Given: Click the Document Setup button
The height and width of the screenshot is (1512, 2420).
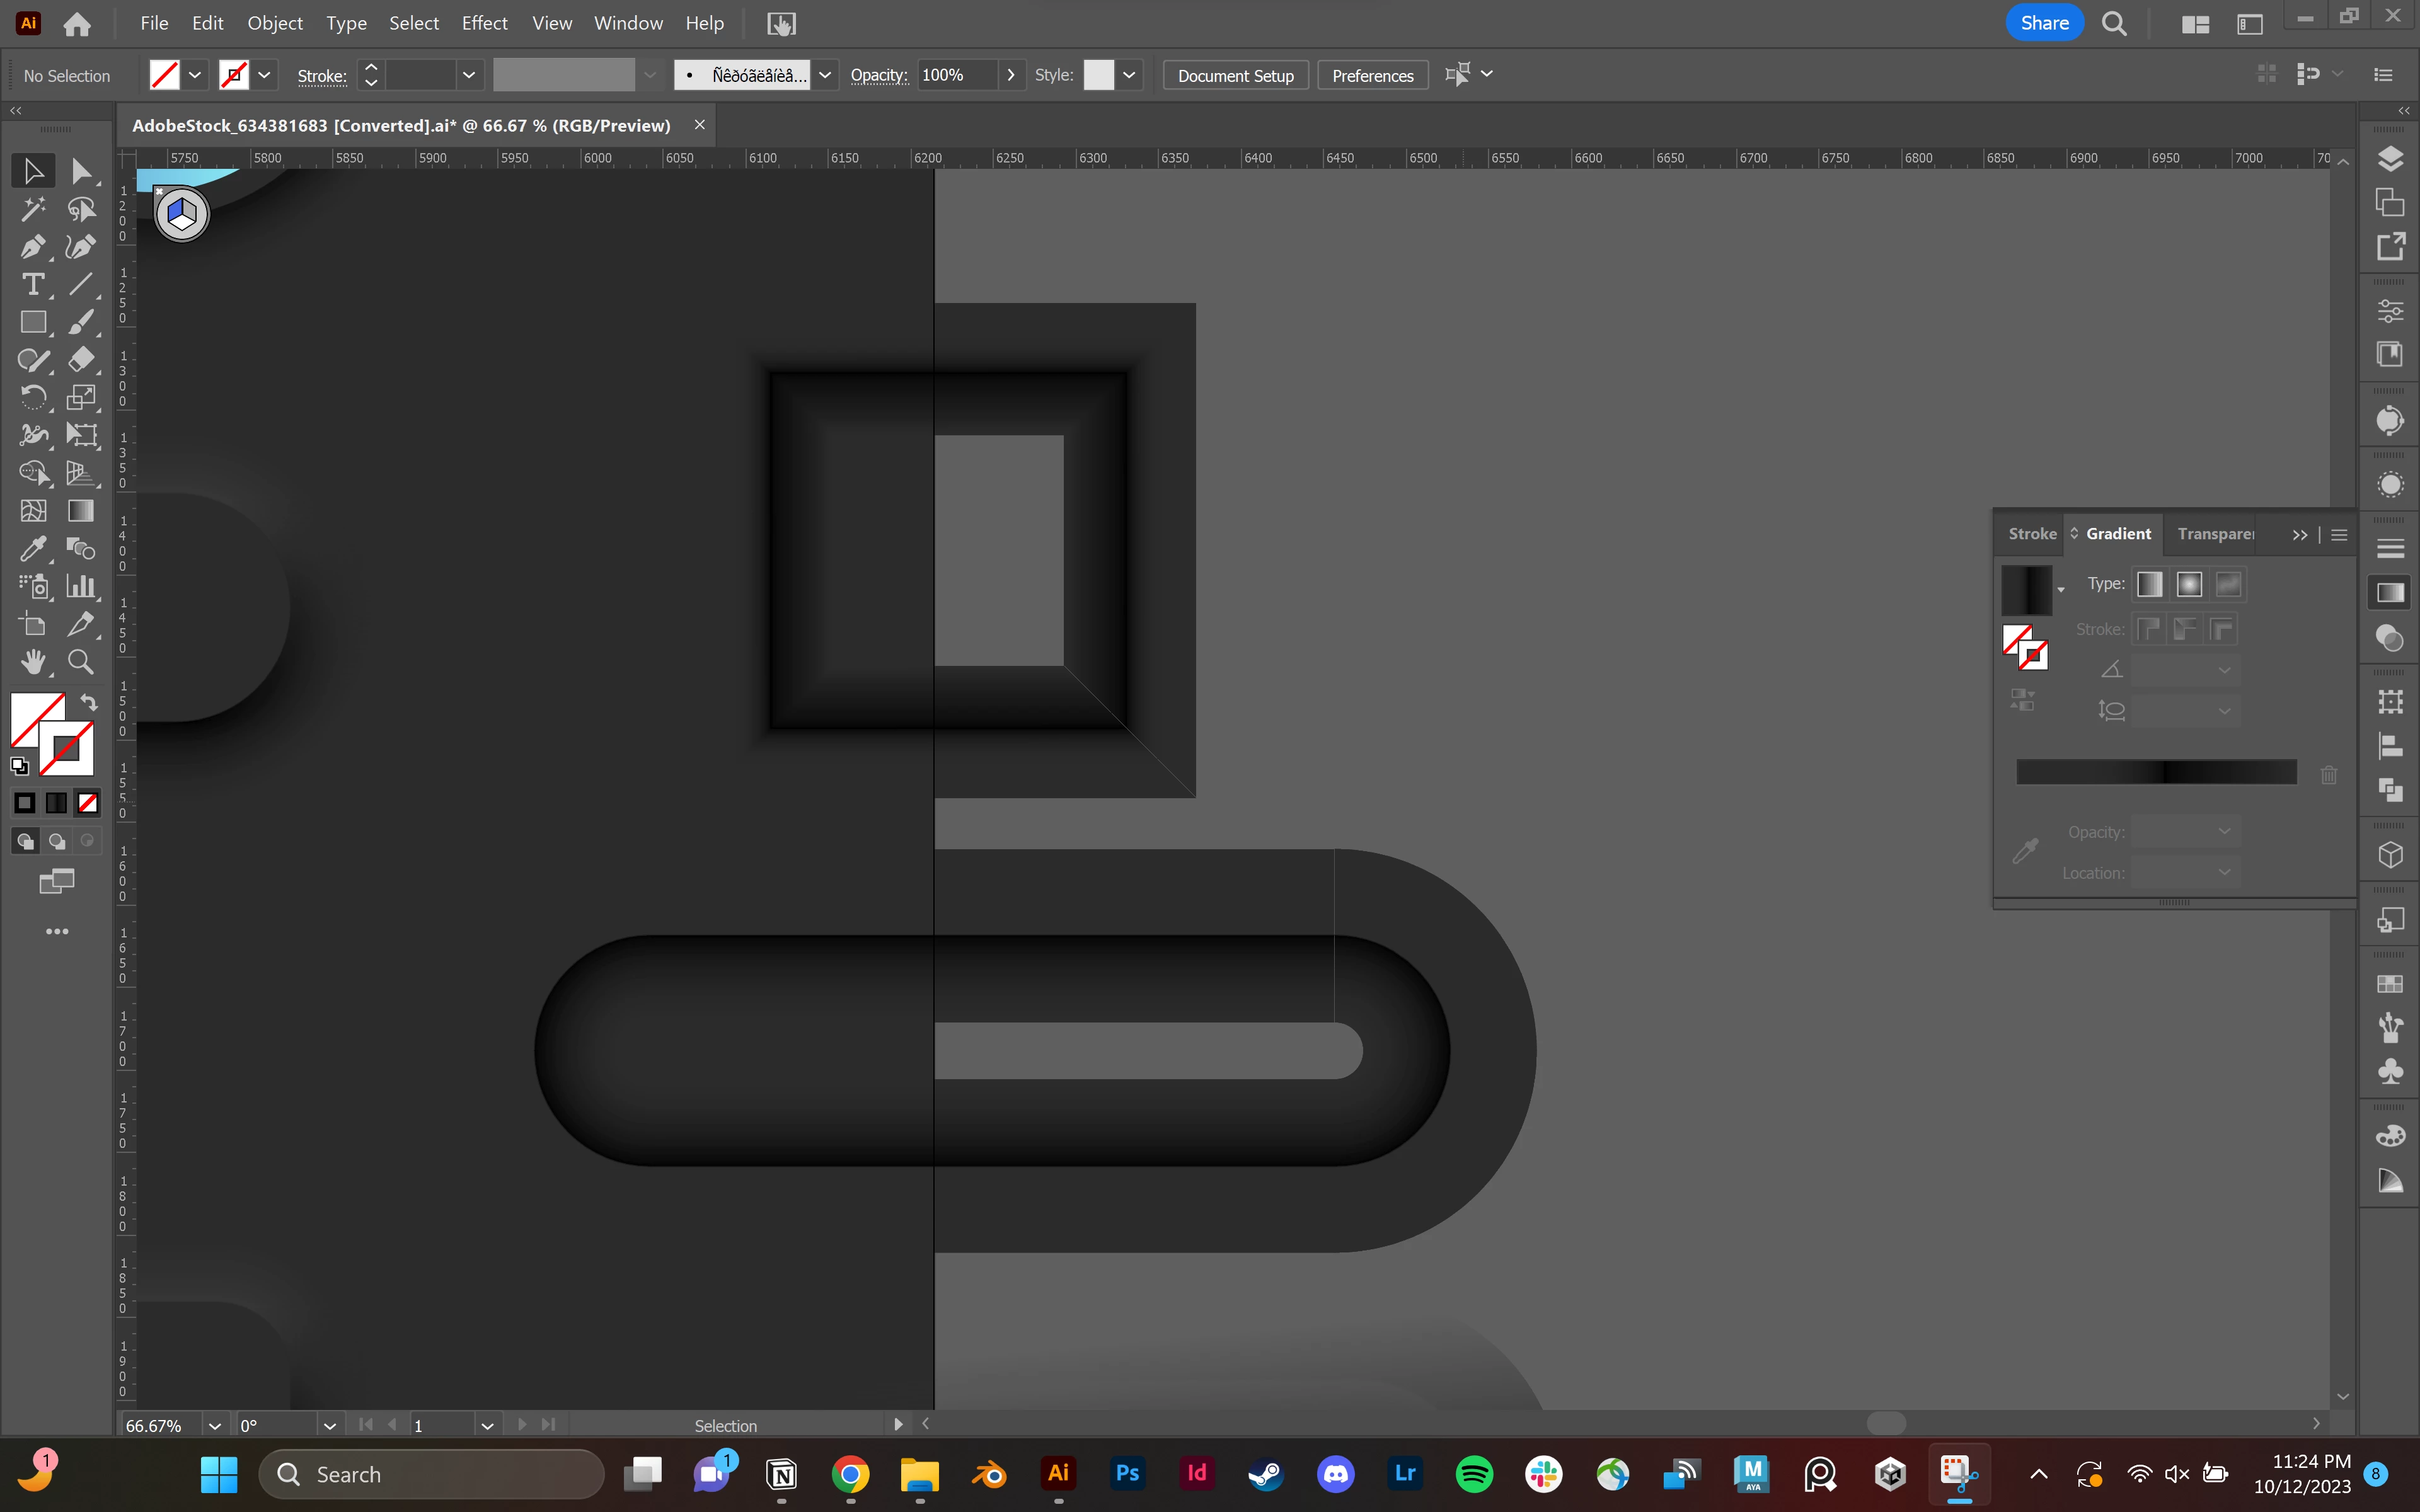Looking at the screenshot, I should [x=1235, y=75].
